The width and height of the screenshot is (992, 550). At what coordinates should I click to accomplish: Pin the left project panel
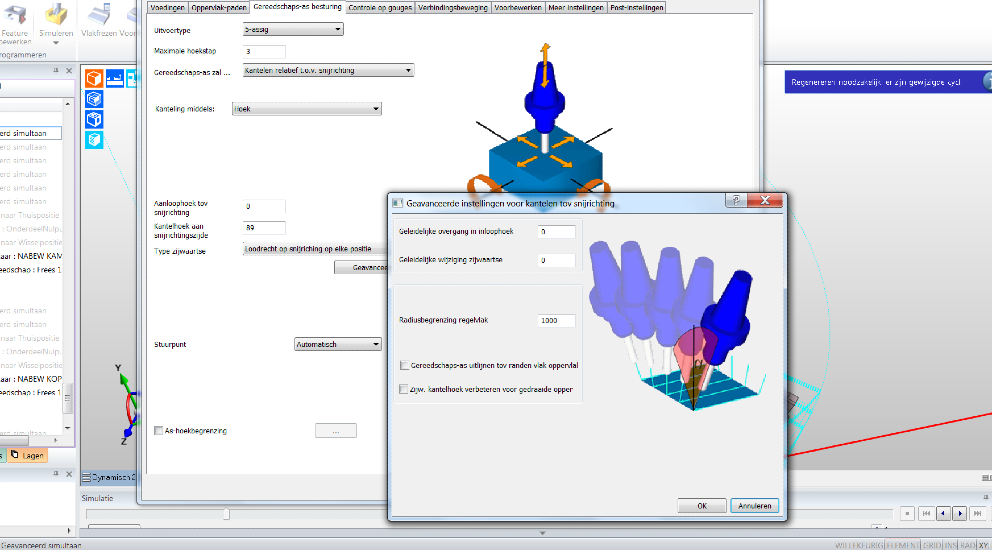pos(56,71)
